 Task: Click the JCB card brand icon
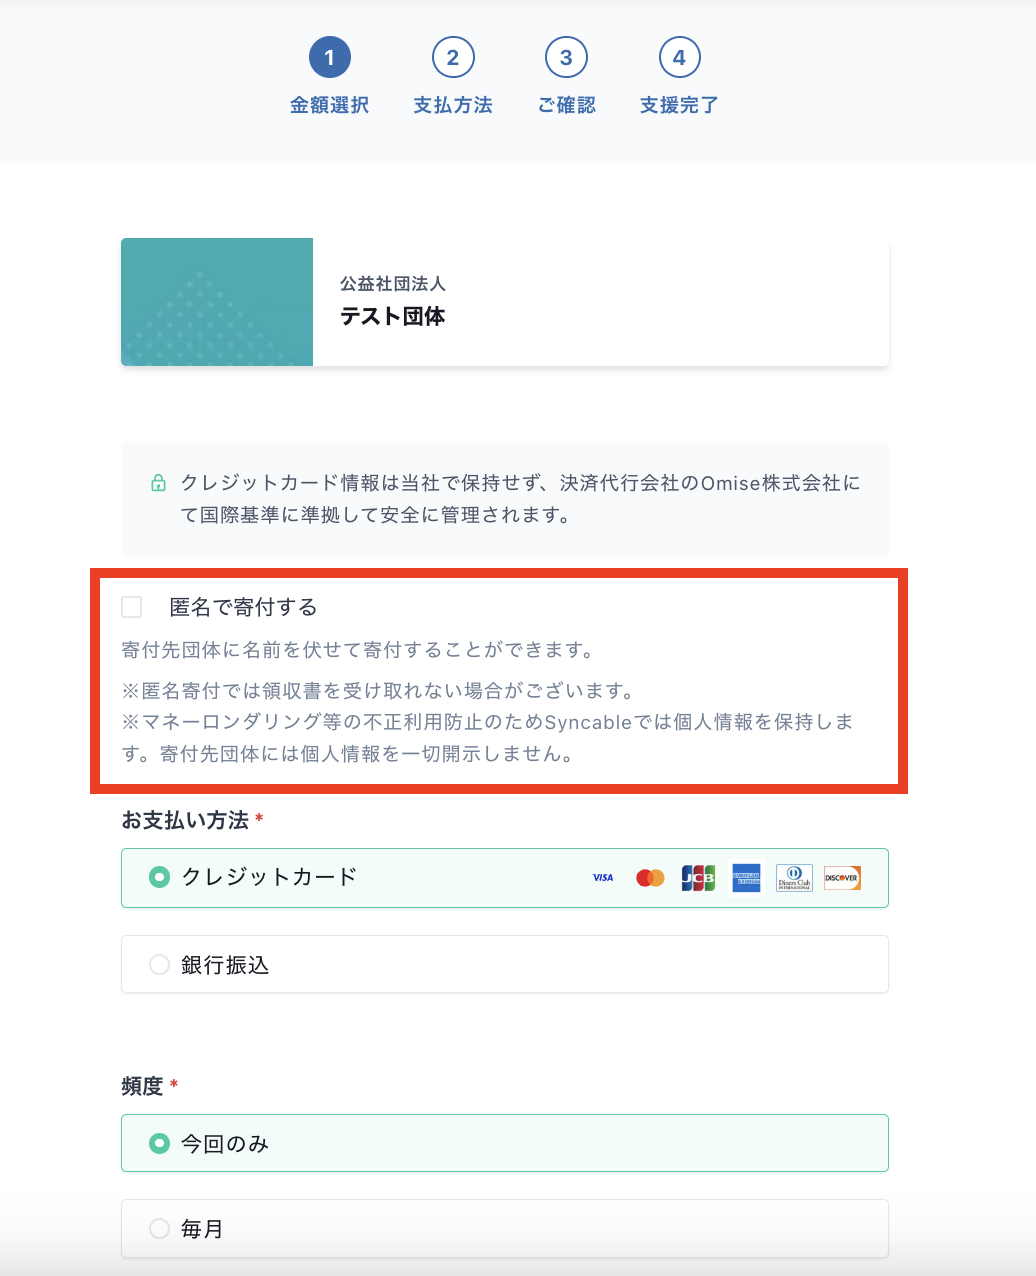point(698,877)
